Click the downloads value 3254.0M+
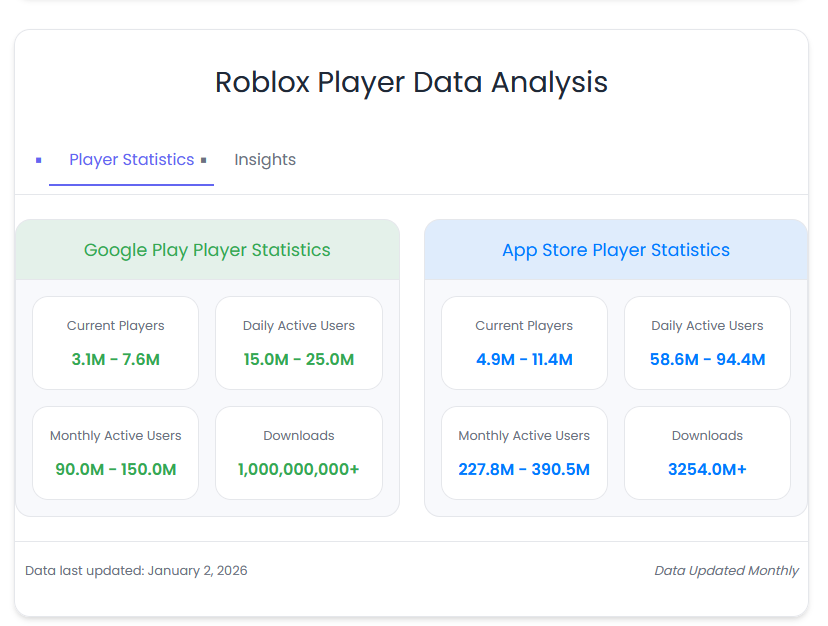Screen dimensions: 828x626 coord(708,469)
